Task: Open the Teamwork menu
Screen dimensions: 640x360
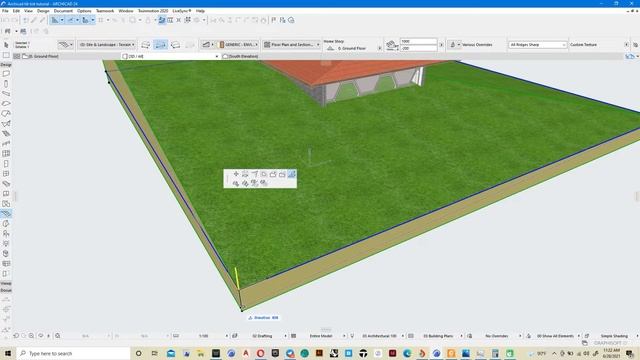Action: (x=105, y=11)
